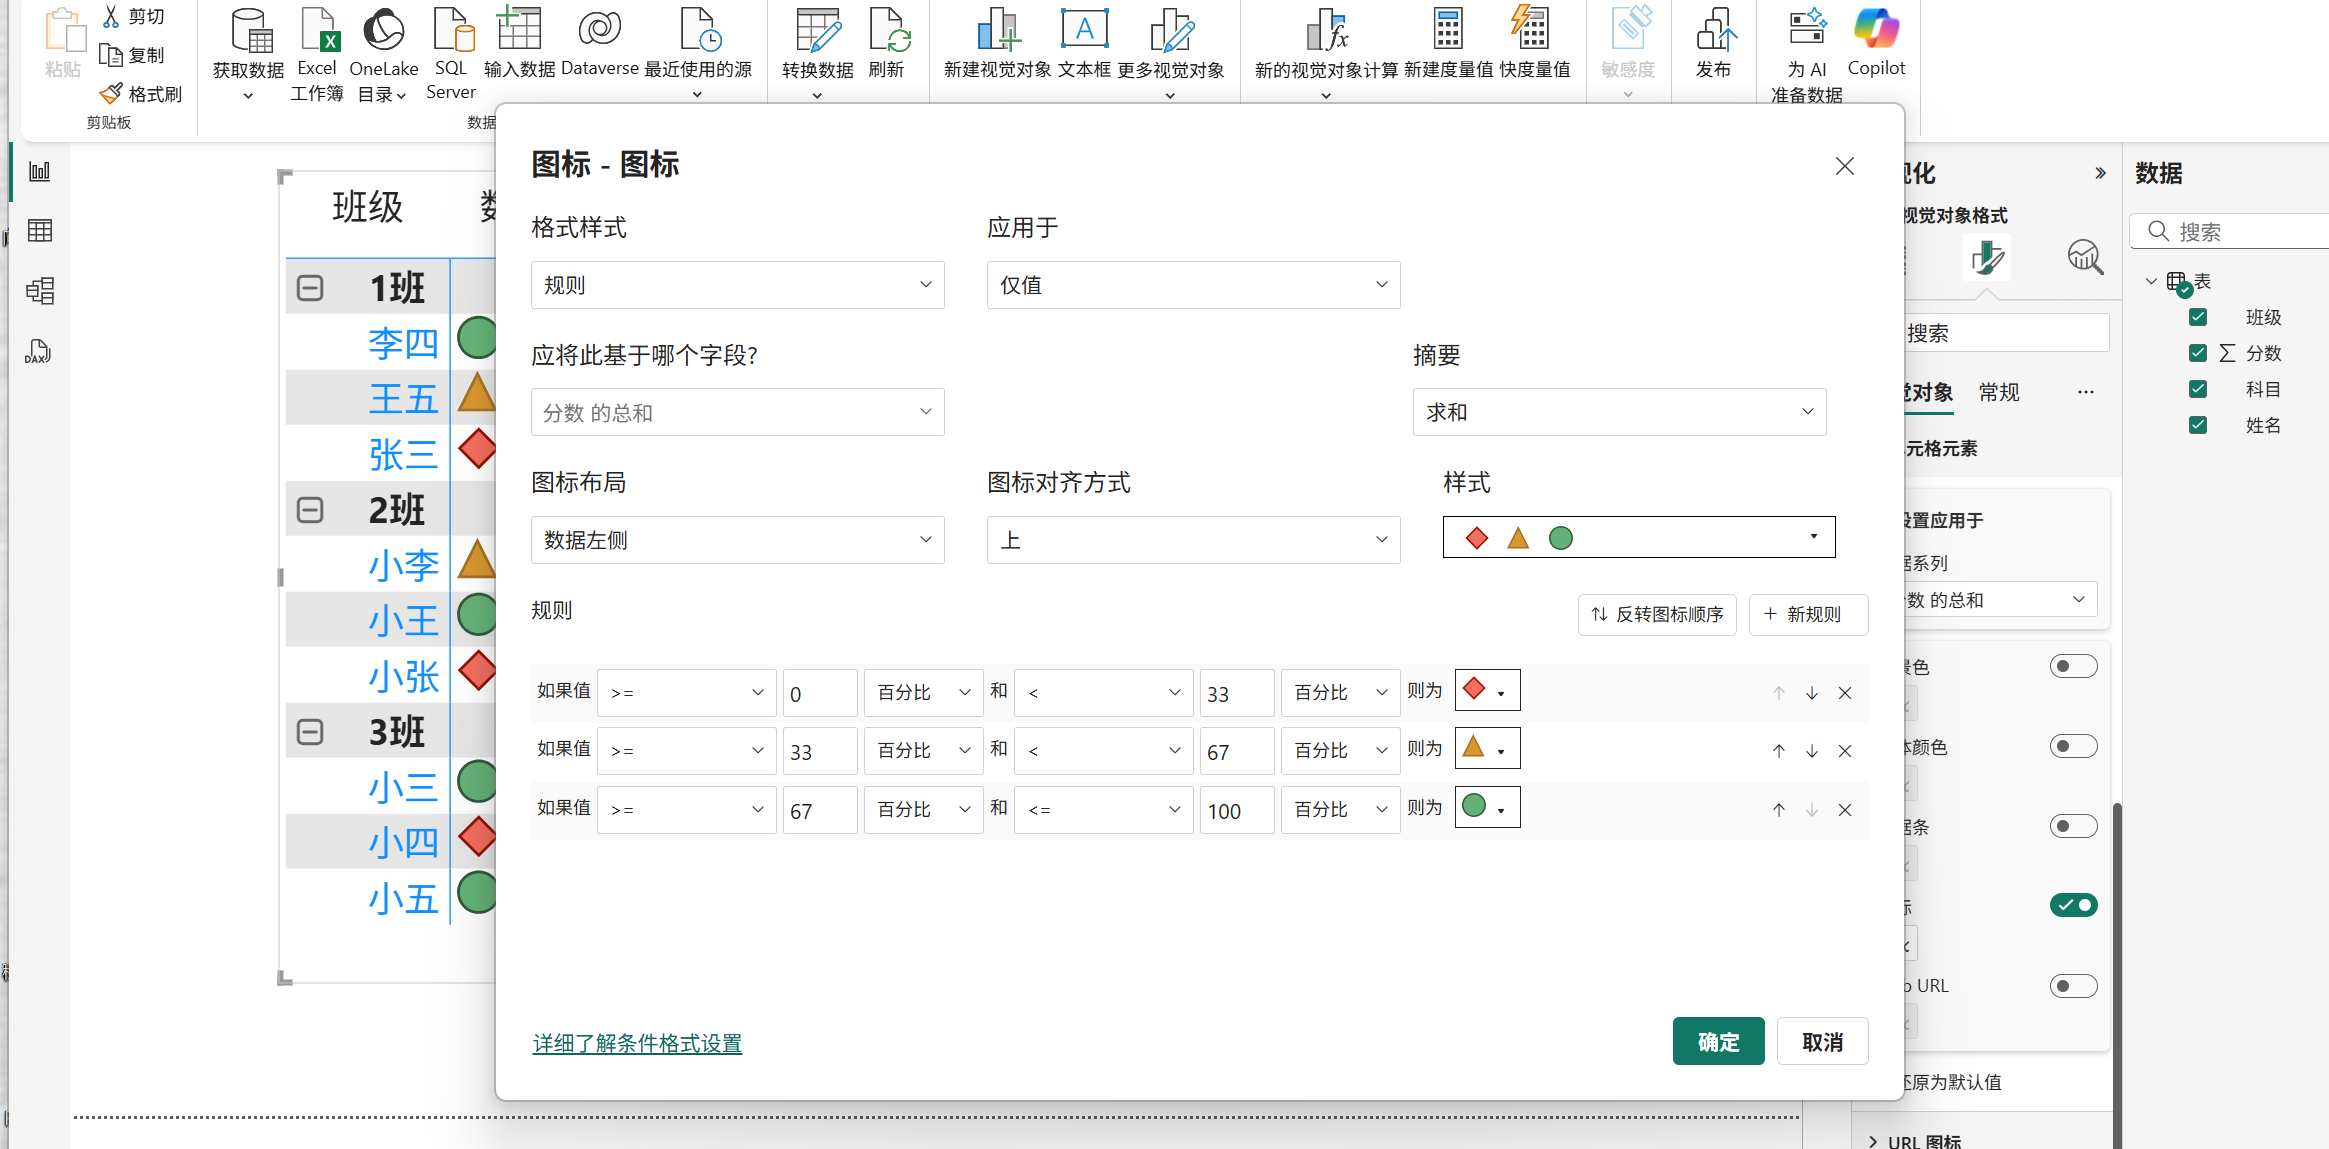Open the 详细了解条件格式设置 link
The height and width of the screenshot is (1149, 2329).
pyautogui.click(x=637, y=1043)
